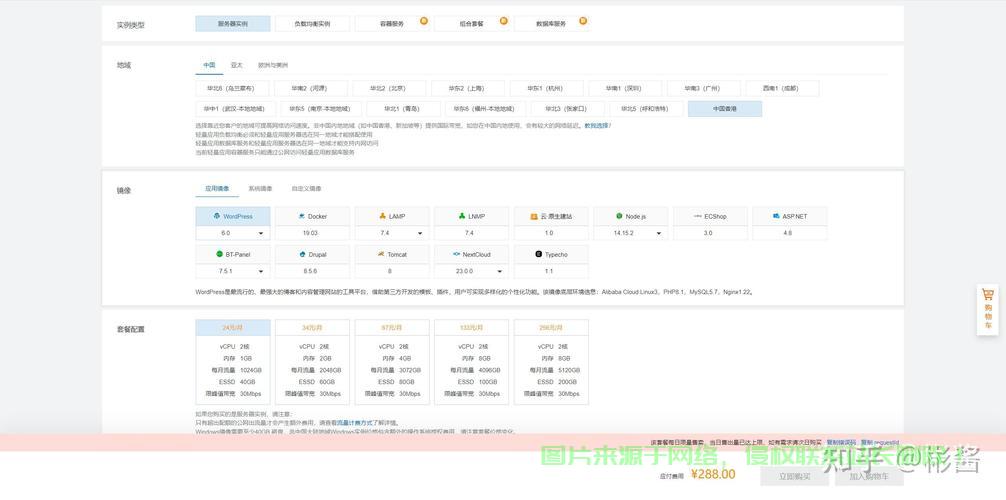Choose region 华东6 (福州-本地地域)
This screenshot has width=1006, height=500.
(486, 109)
